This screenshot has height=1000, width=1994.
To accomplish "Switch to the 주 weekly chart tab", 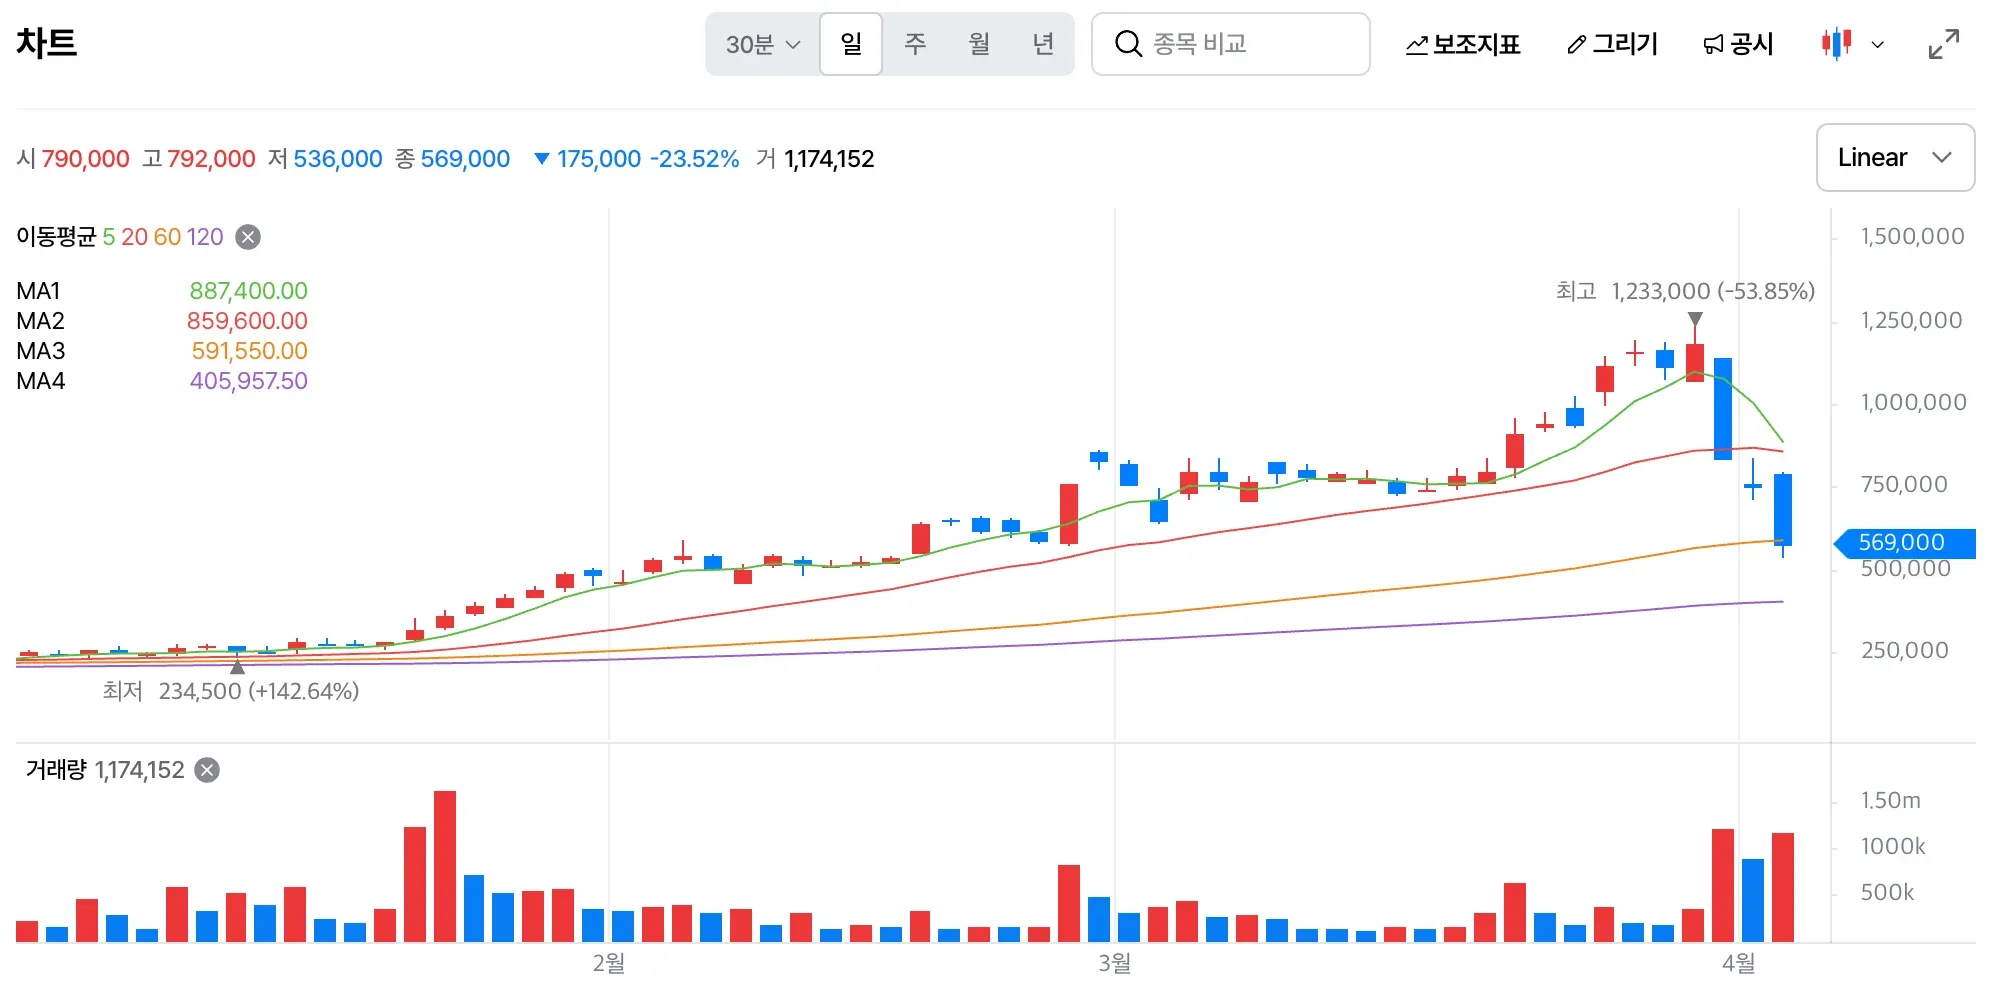I will click(916, 44).
